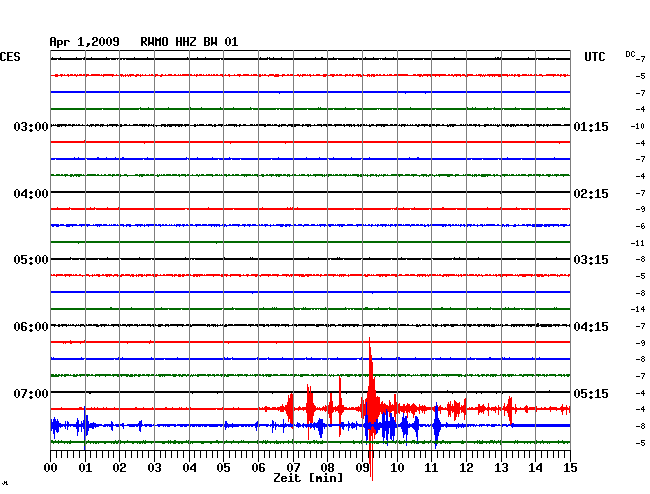Select the local time label "03:00"
This screenshot has height=494, width=650.
pyautogui.click(x=31, y=126)
